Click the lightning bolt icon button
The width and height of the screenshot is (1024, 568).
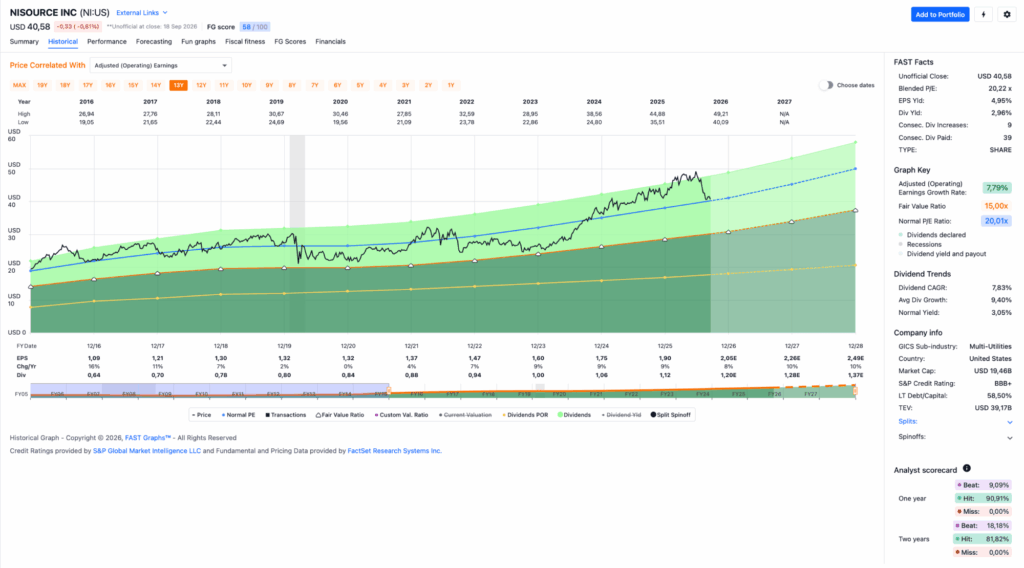pos(983,14)
